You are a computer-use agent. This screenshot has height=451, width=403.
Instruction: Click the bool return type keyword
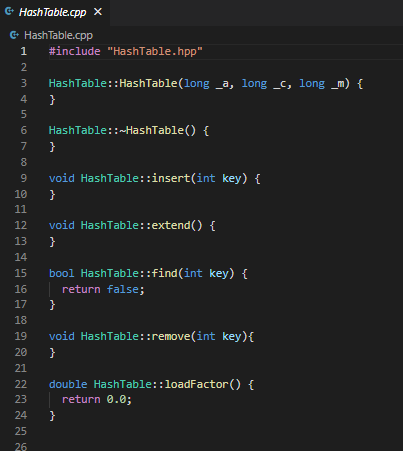click(x=62, y=273)
